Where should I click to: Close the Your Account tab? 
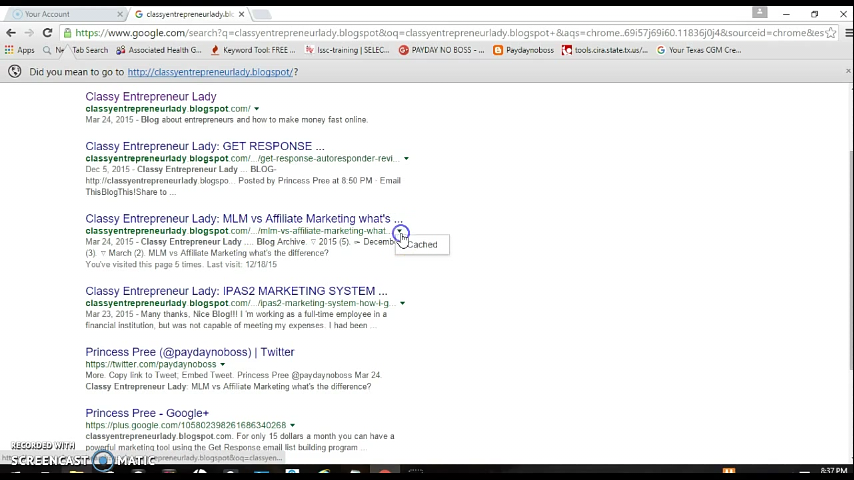coord(120,14)
